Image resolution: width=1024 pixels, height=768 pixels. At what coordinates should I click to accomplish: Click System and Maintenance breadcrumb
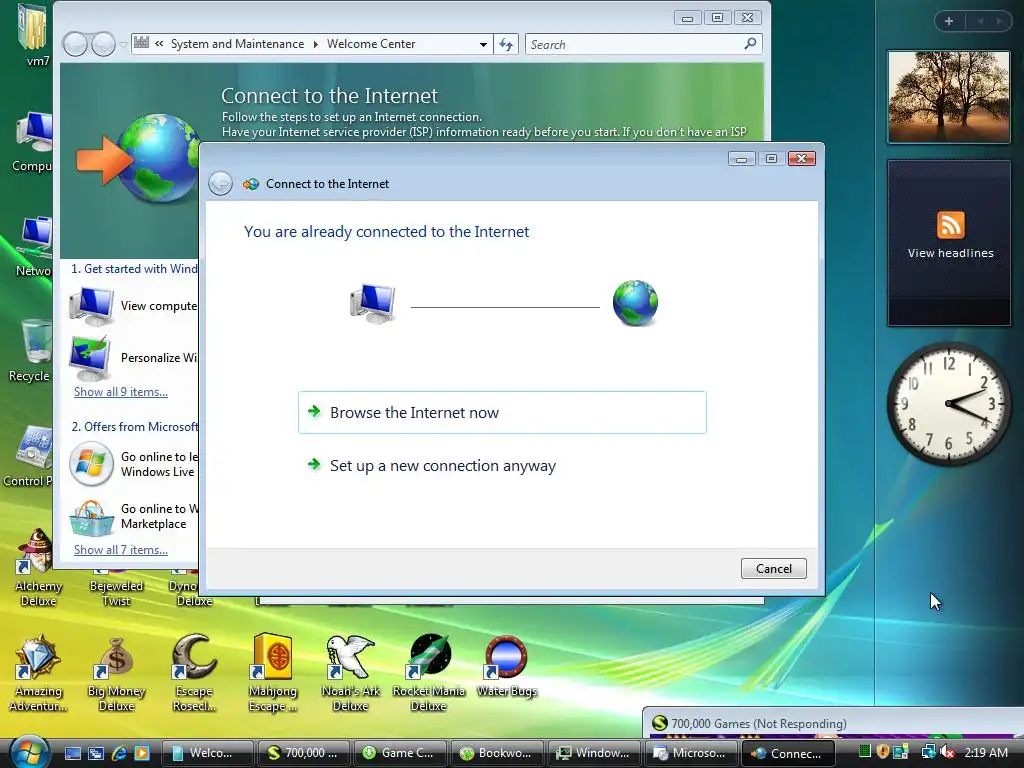click(237, 44)
